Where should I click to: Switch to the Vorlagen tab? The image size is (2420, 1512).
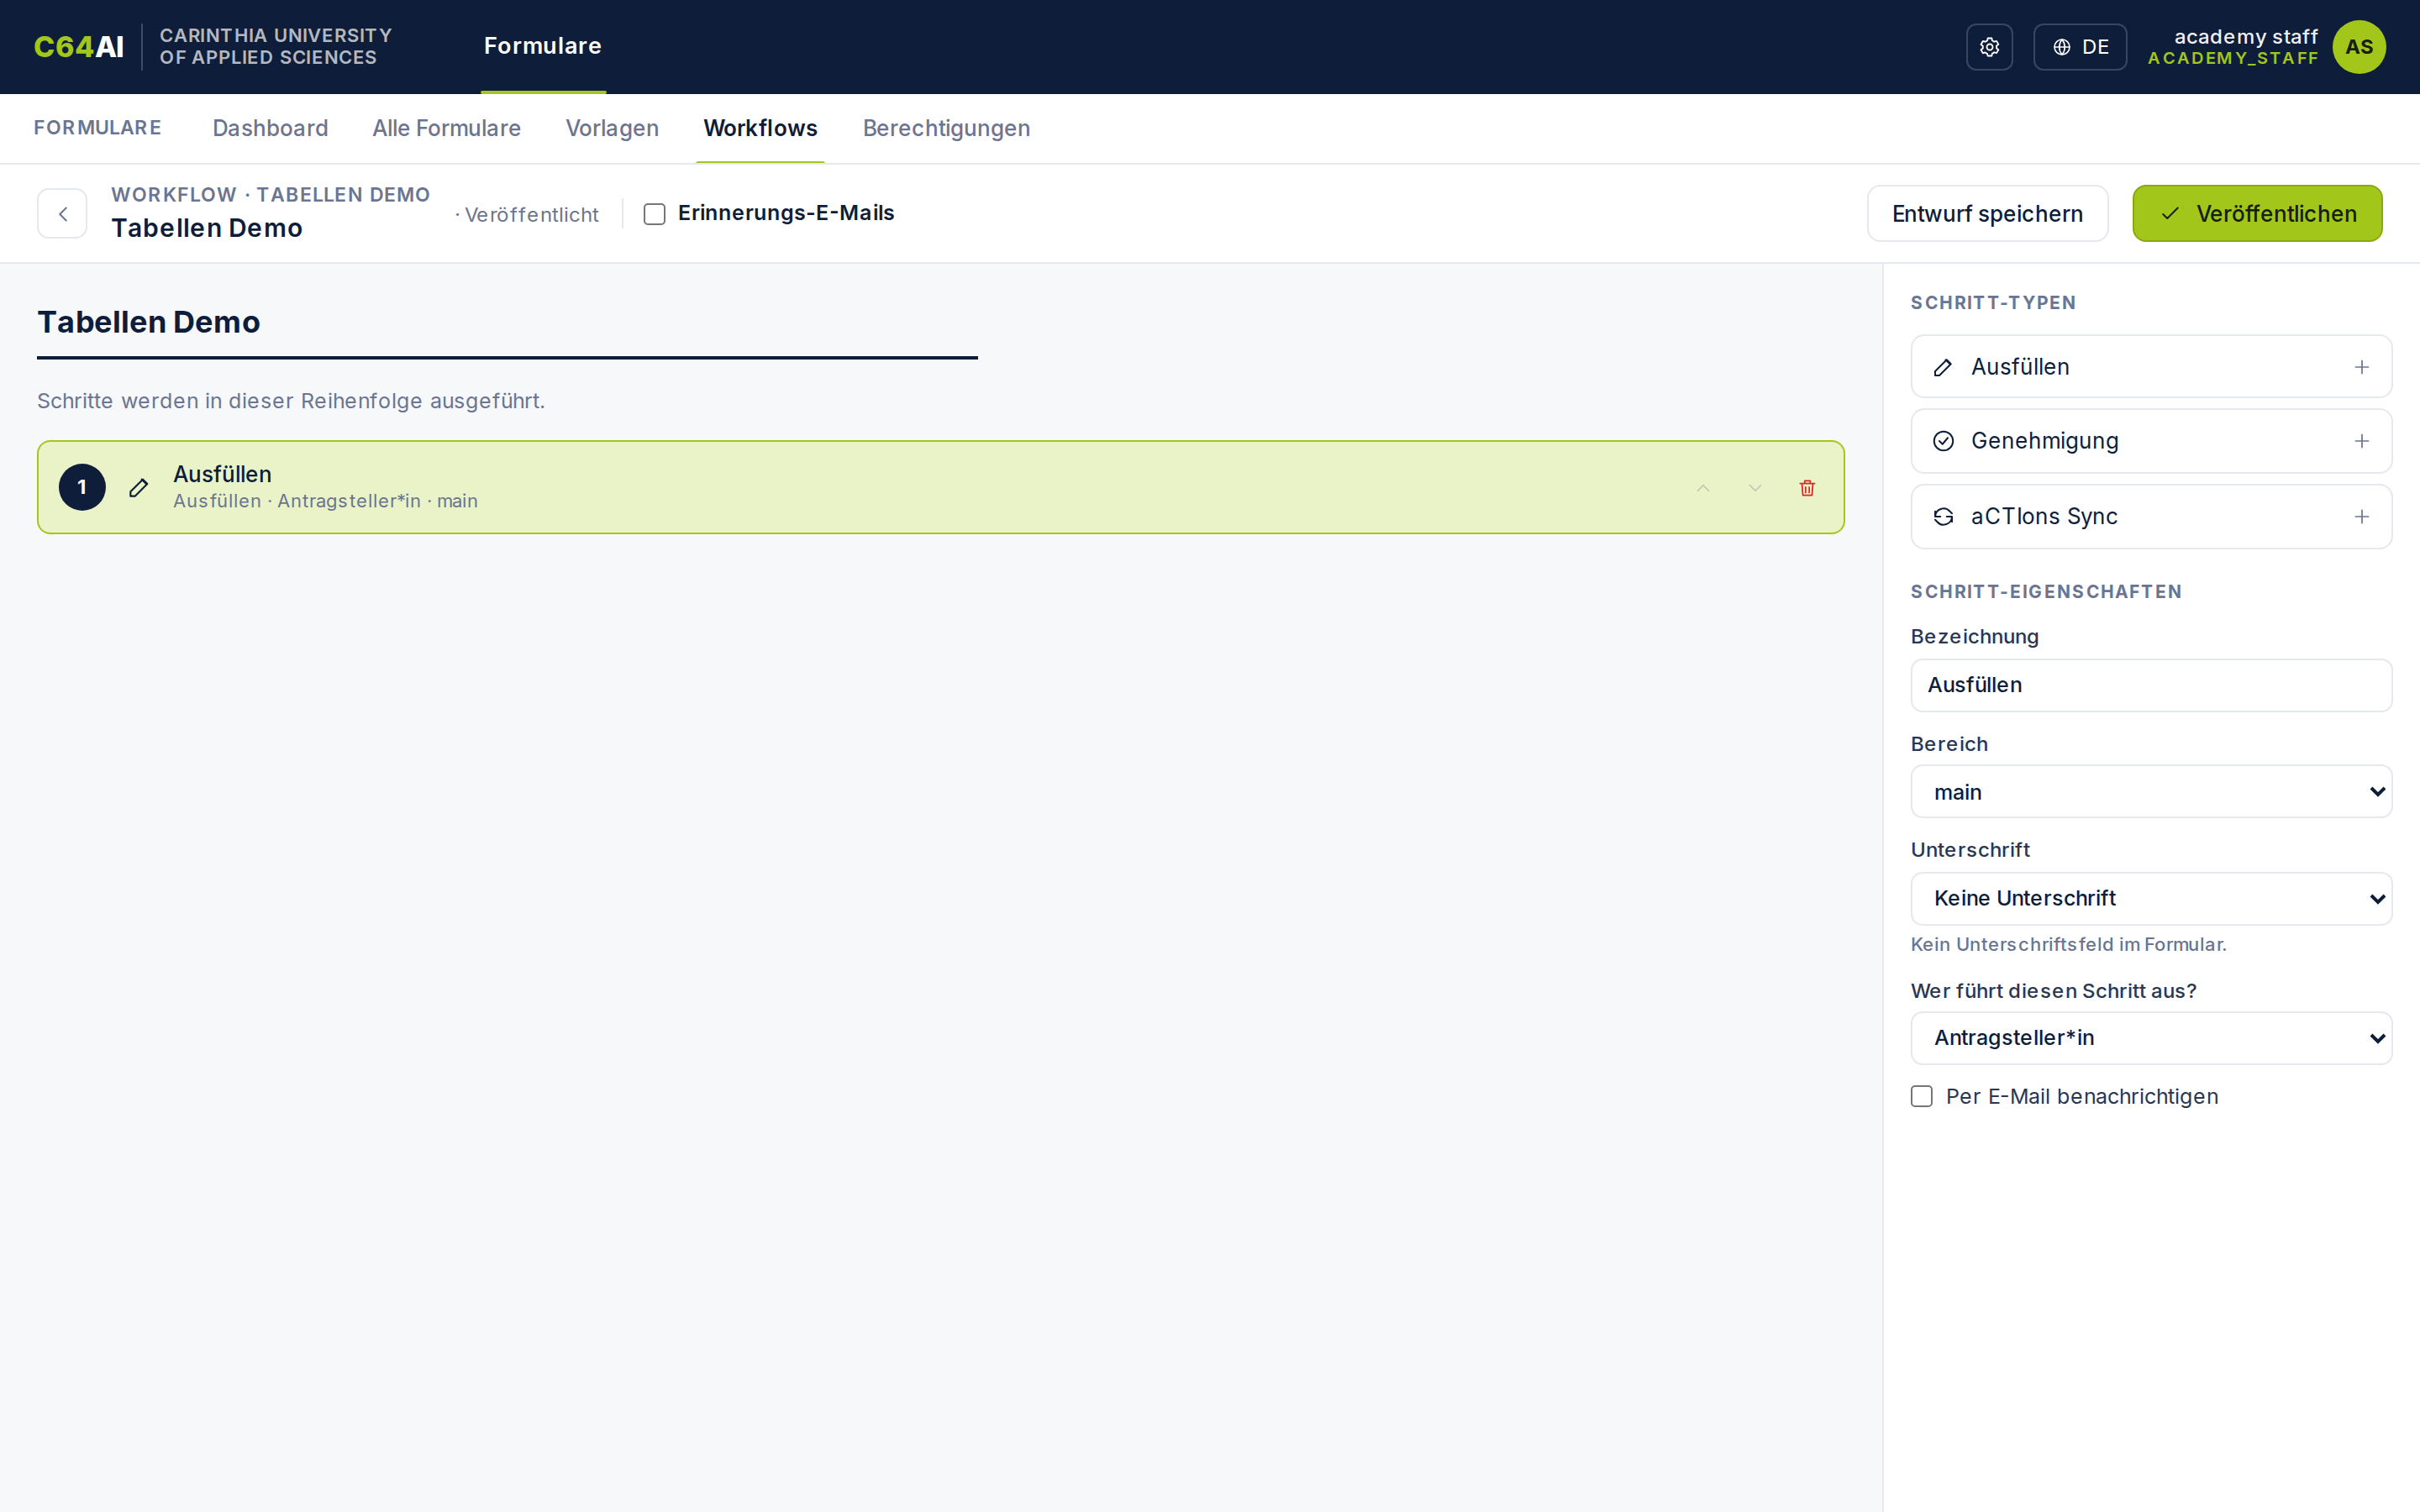(612, 128)
